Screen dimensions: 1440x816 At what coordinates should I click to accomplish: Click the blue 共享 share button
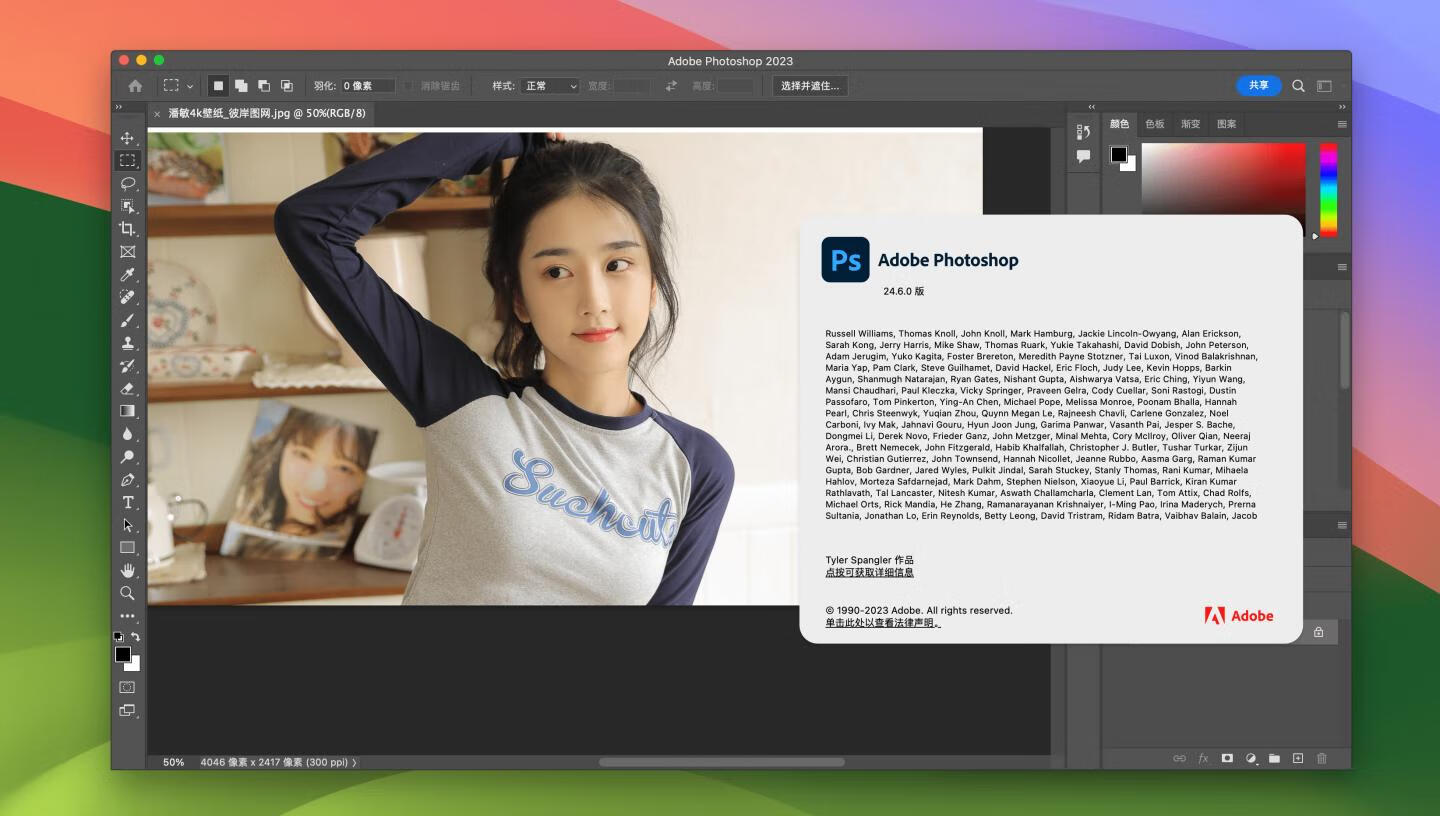[x=1259, y=86]
